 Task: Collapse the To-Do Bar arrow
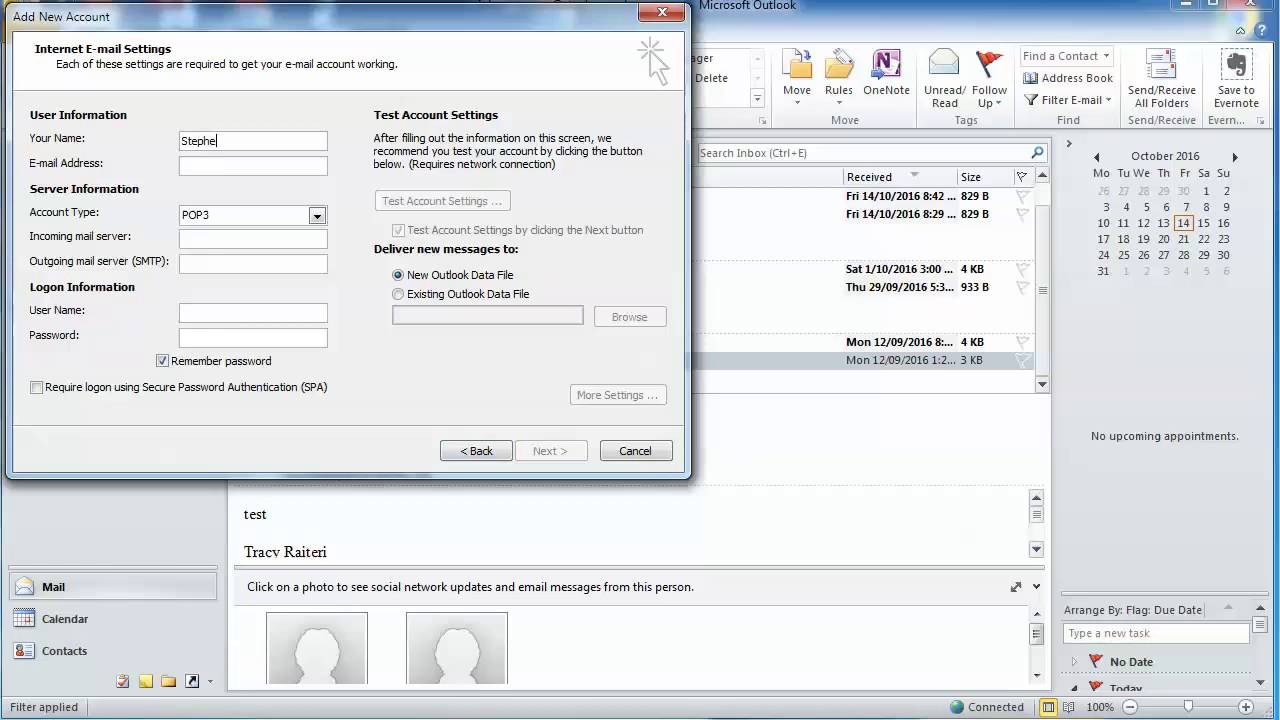point(1069,144)
